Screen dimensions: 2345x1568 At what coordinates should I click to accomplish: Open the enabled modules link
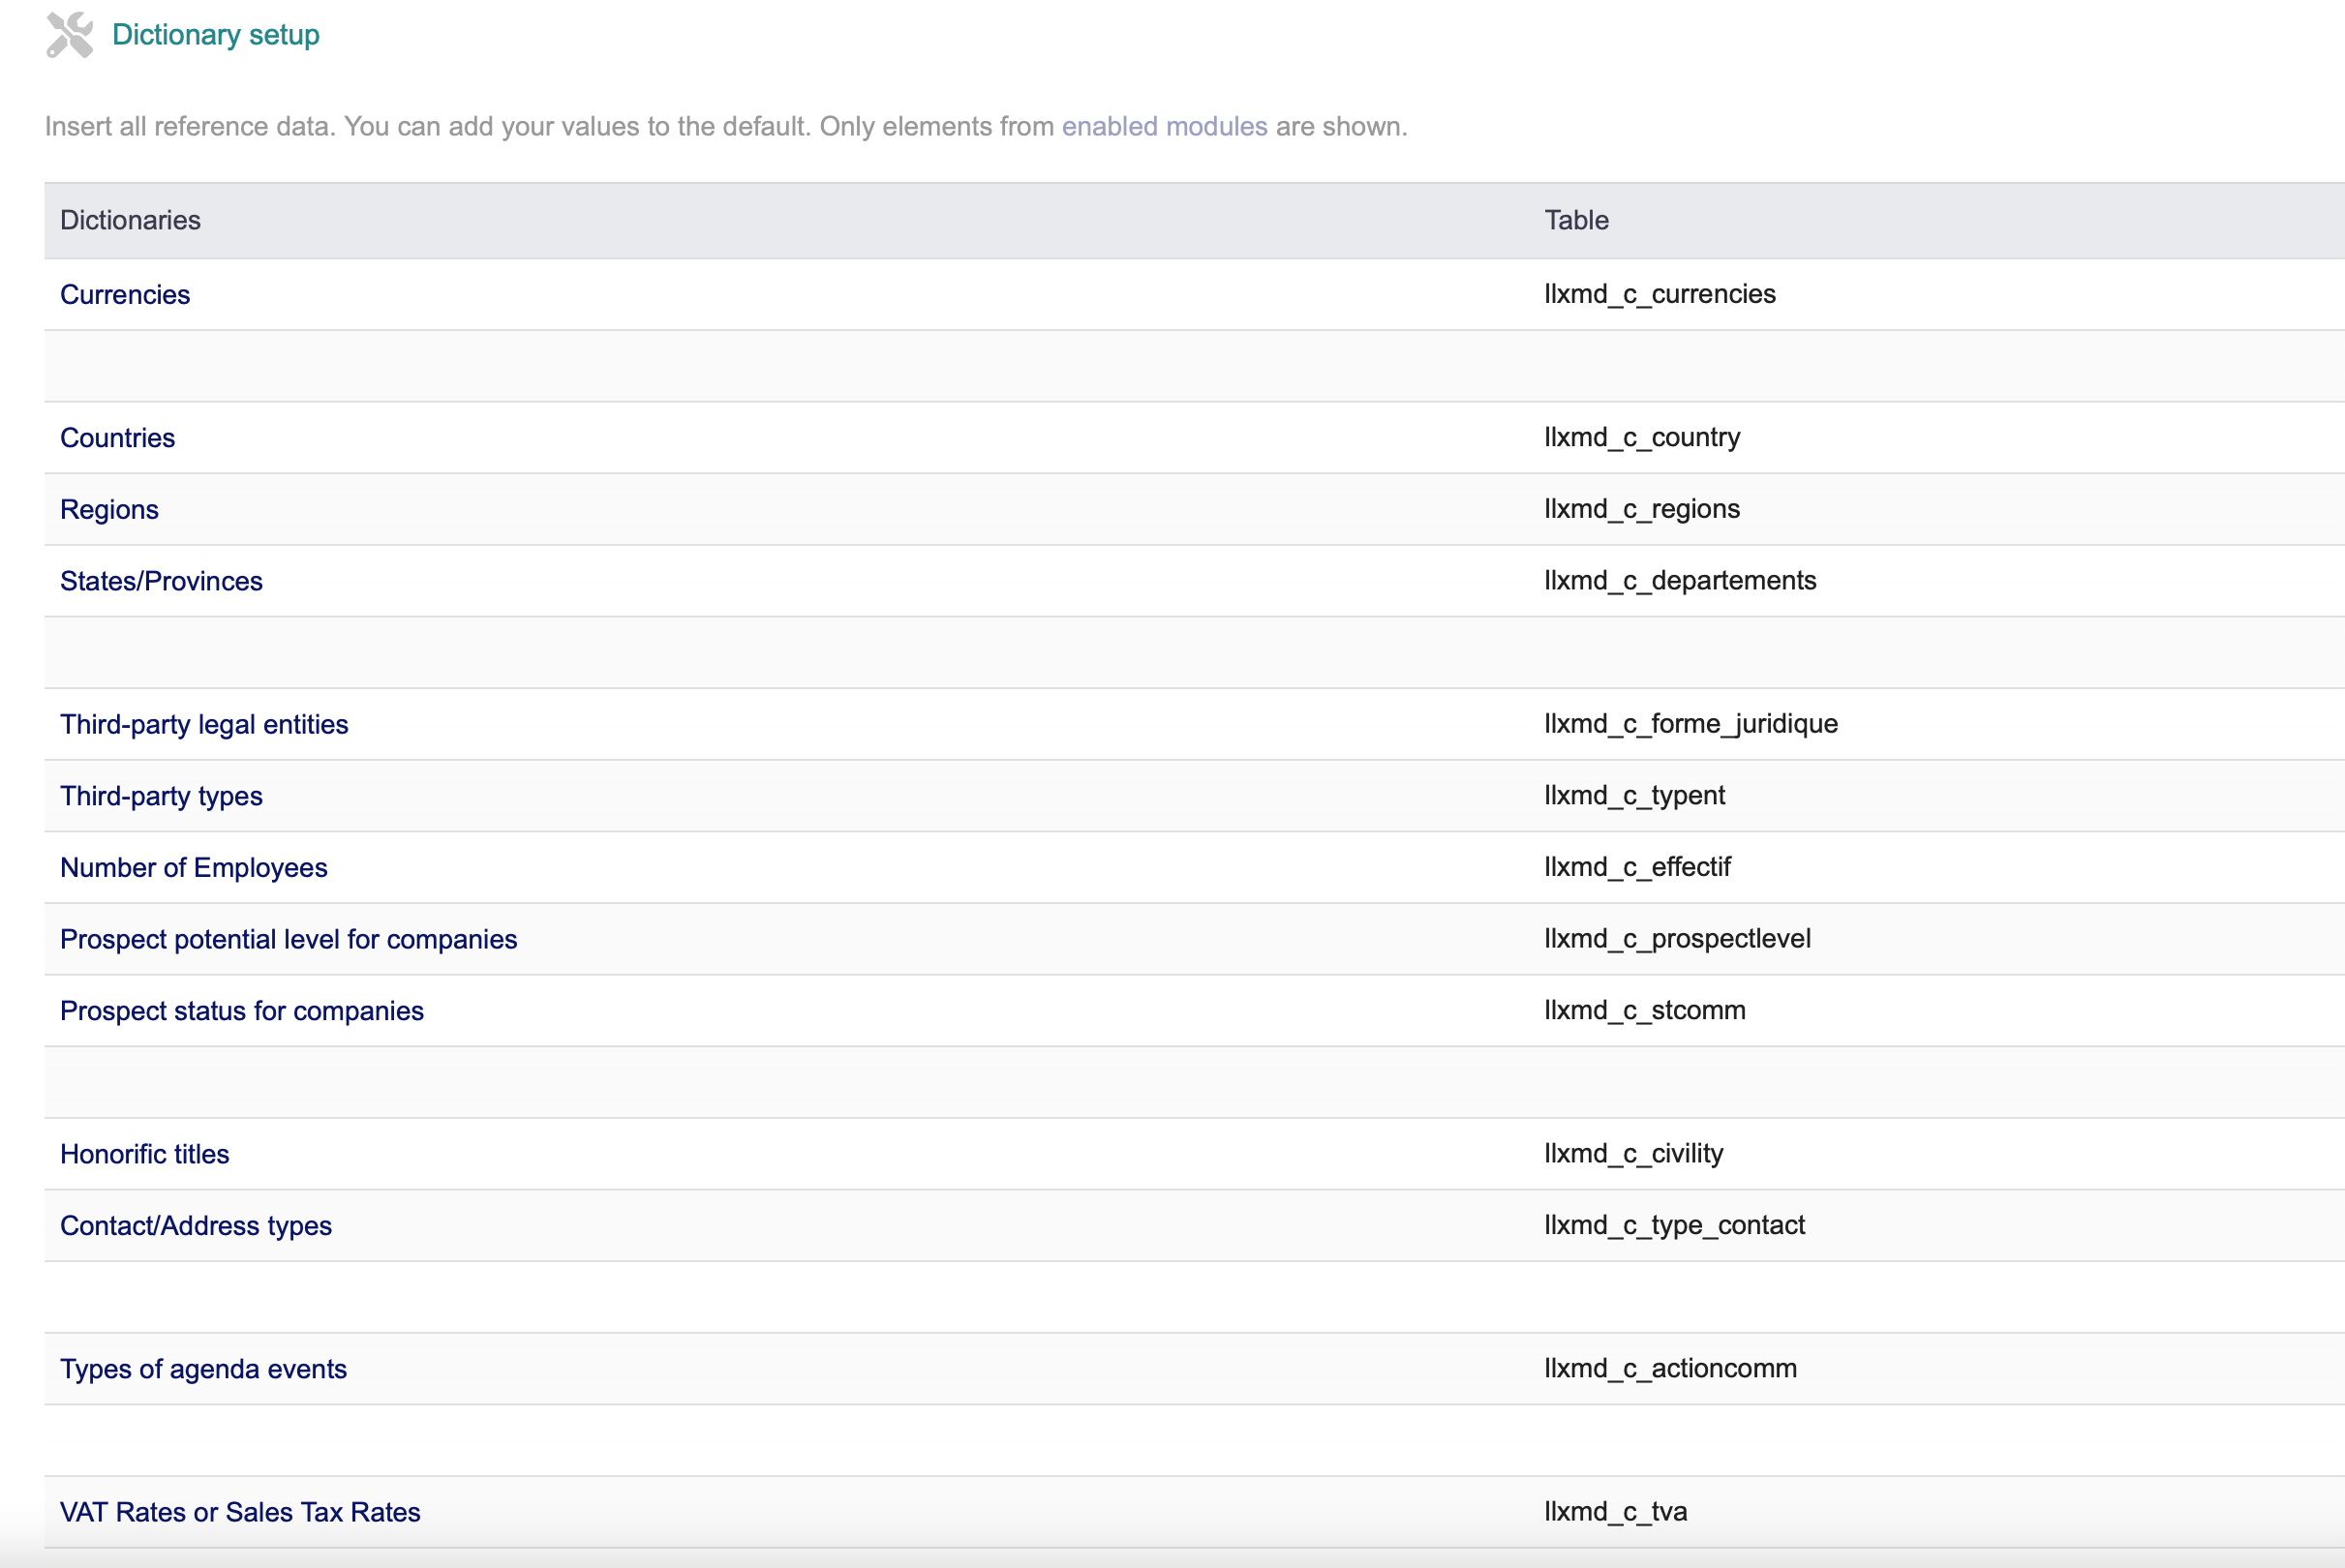[1164, 126]
